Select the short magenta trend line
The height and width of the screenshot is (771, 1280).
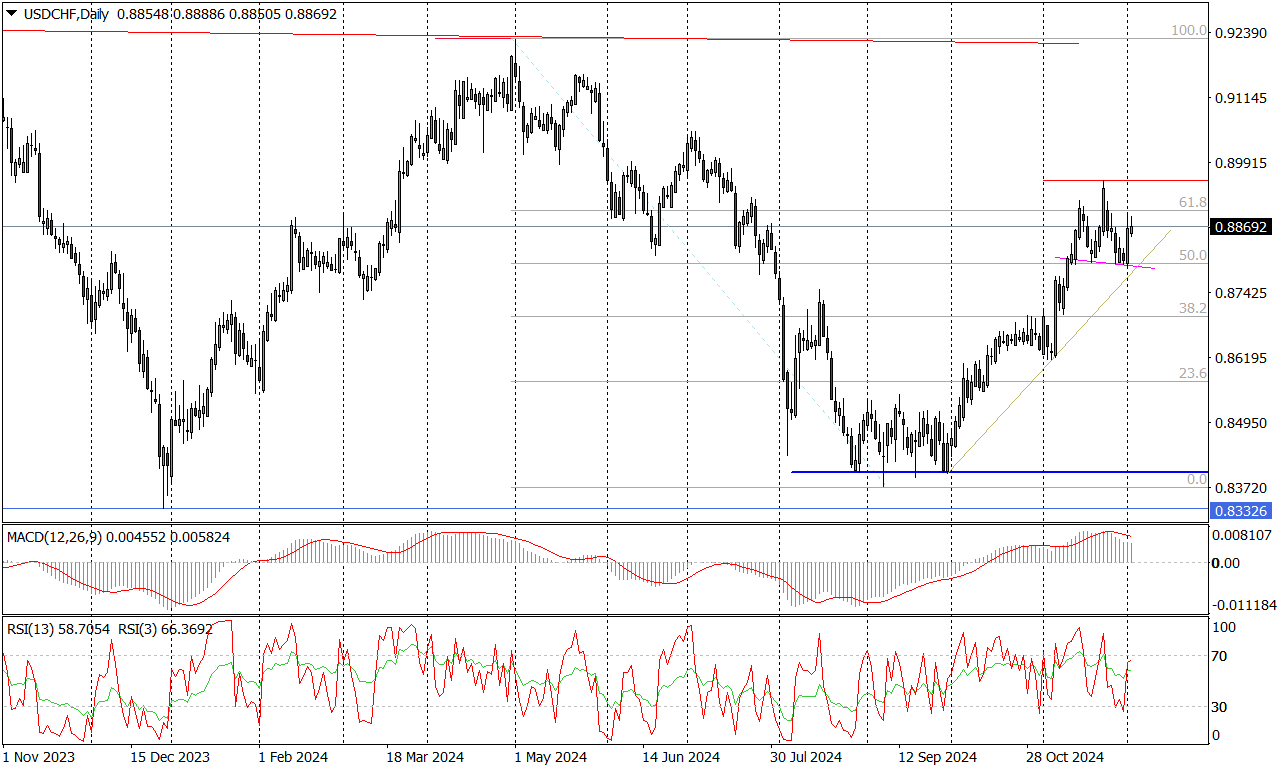coord(1105,263)
